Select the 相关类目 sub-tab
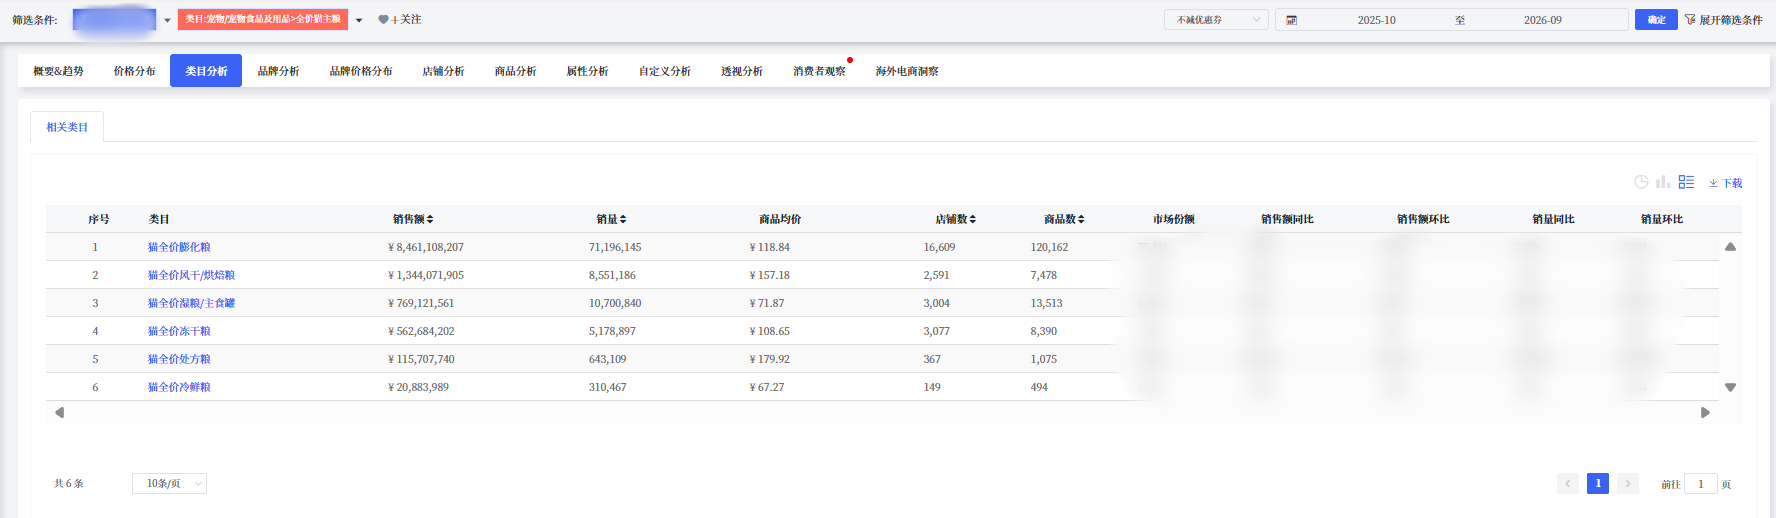This screenshot has width=1776, height=518. (67, 127)
